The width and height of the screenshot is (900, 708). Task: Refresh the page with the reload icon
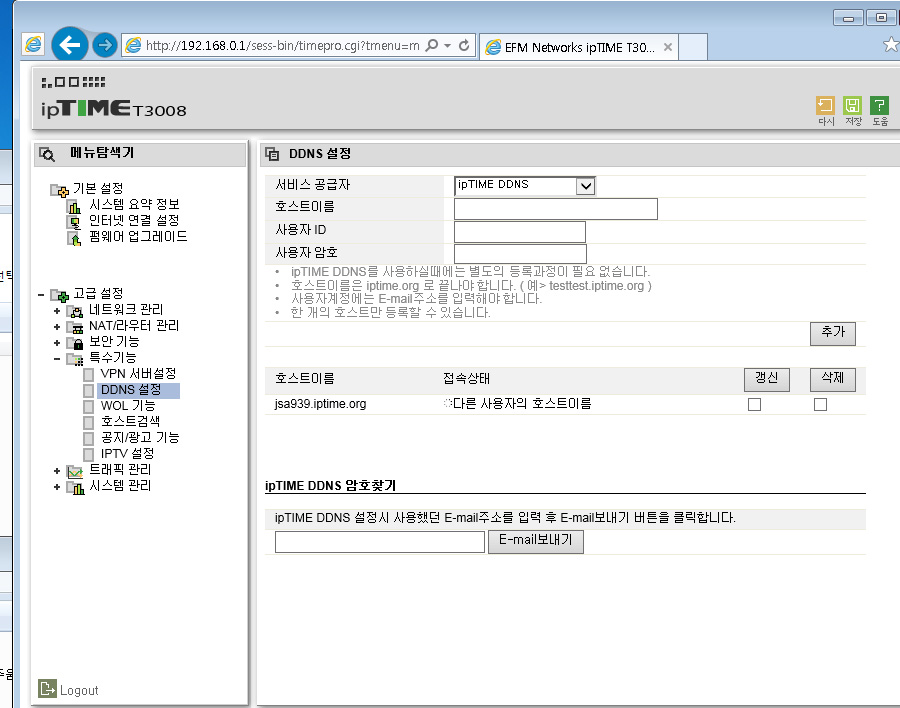(x=464, y=45)
